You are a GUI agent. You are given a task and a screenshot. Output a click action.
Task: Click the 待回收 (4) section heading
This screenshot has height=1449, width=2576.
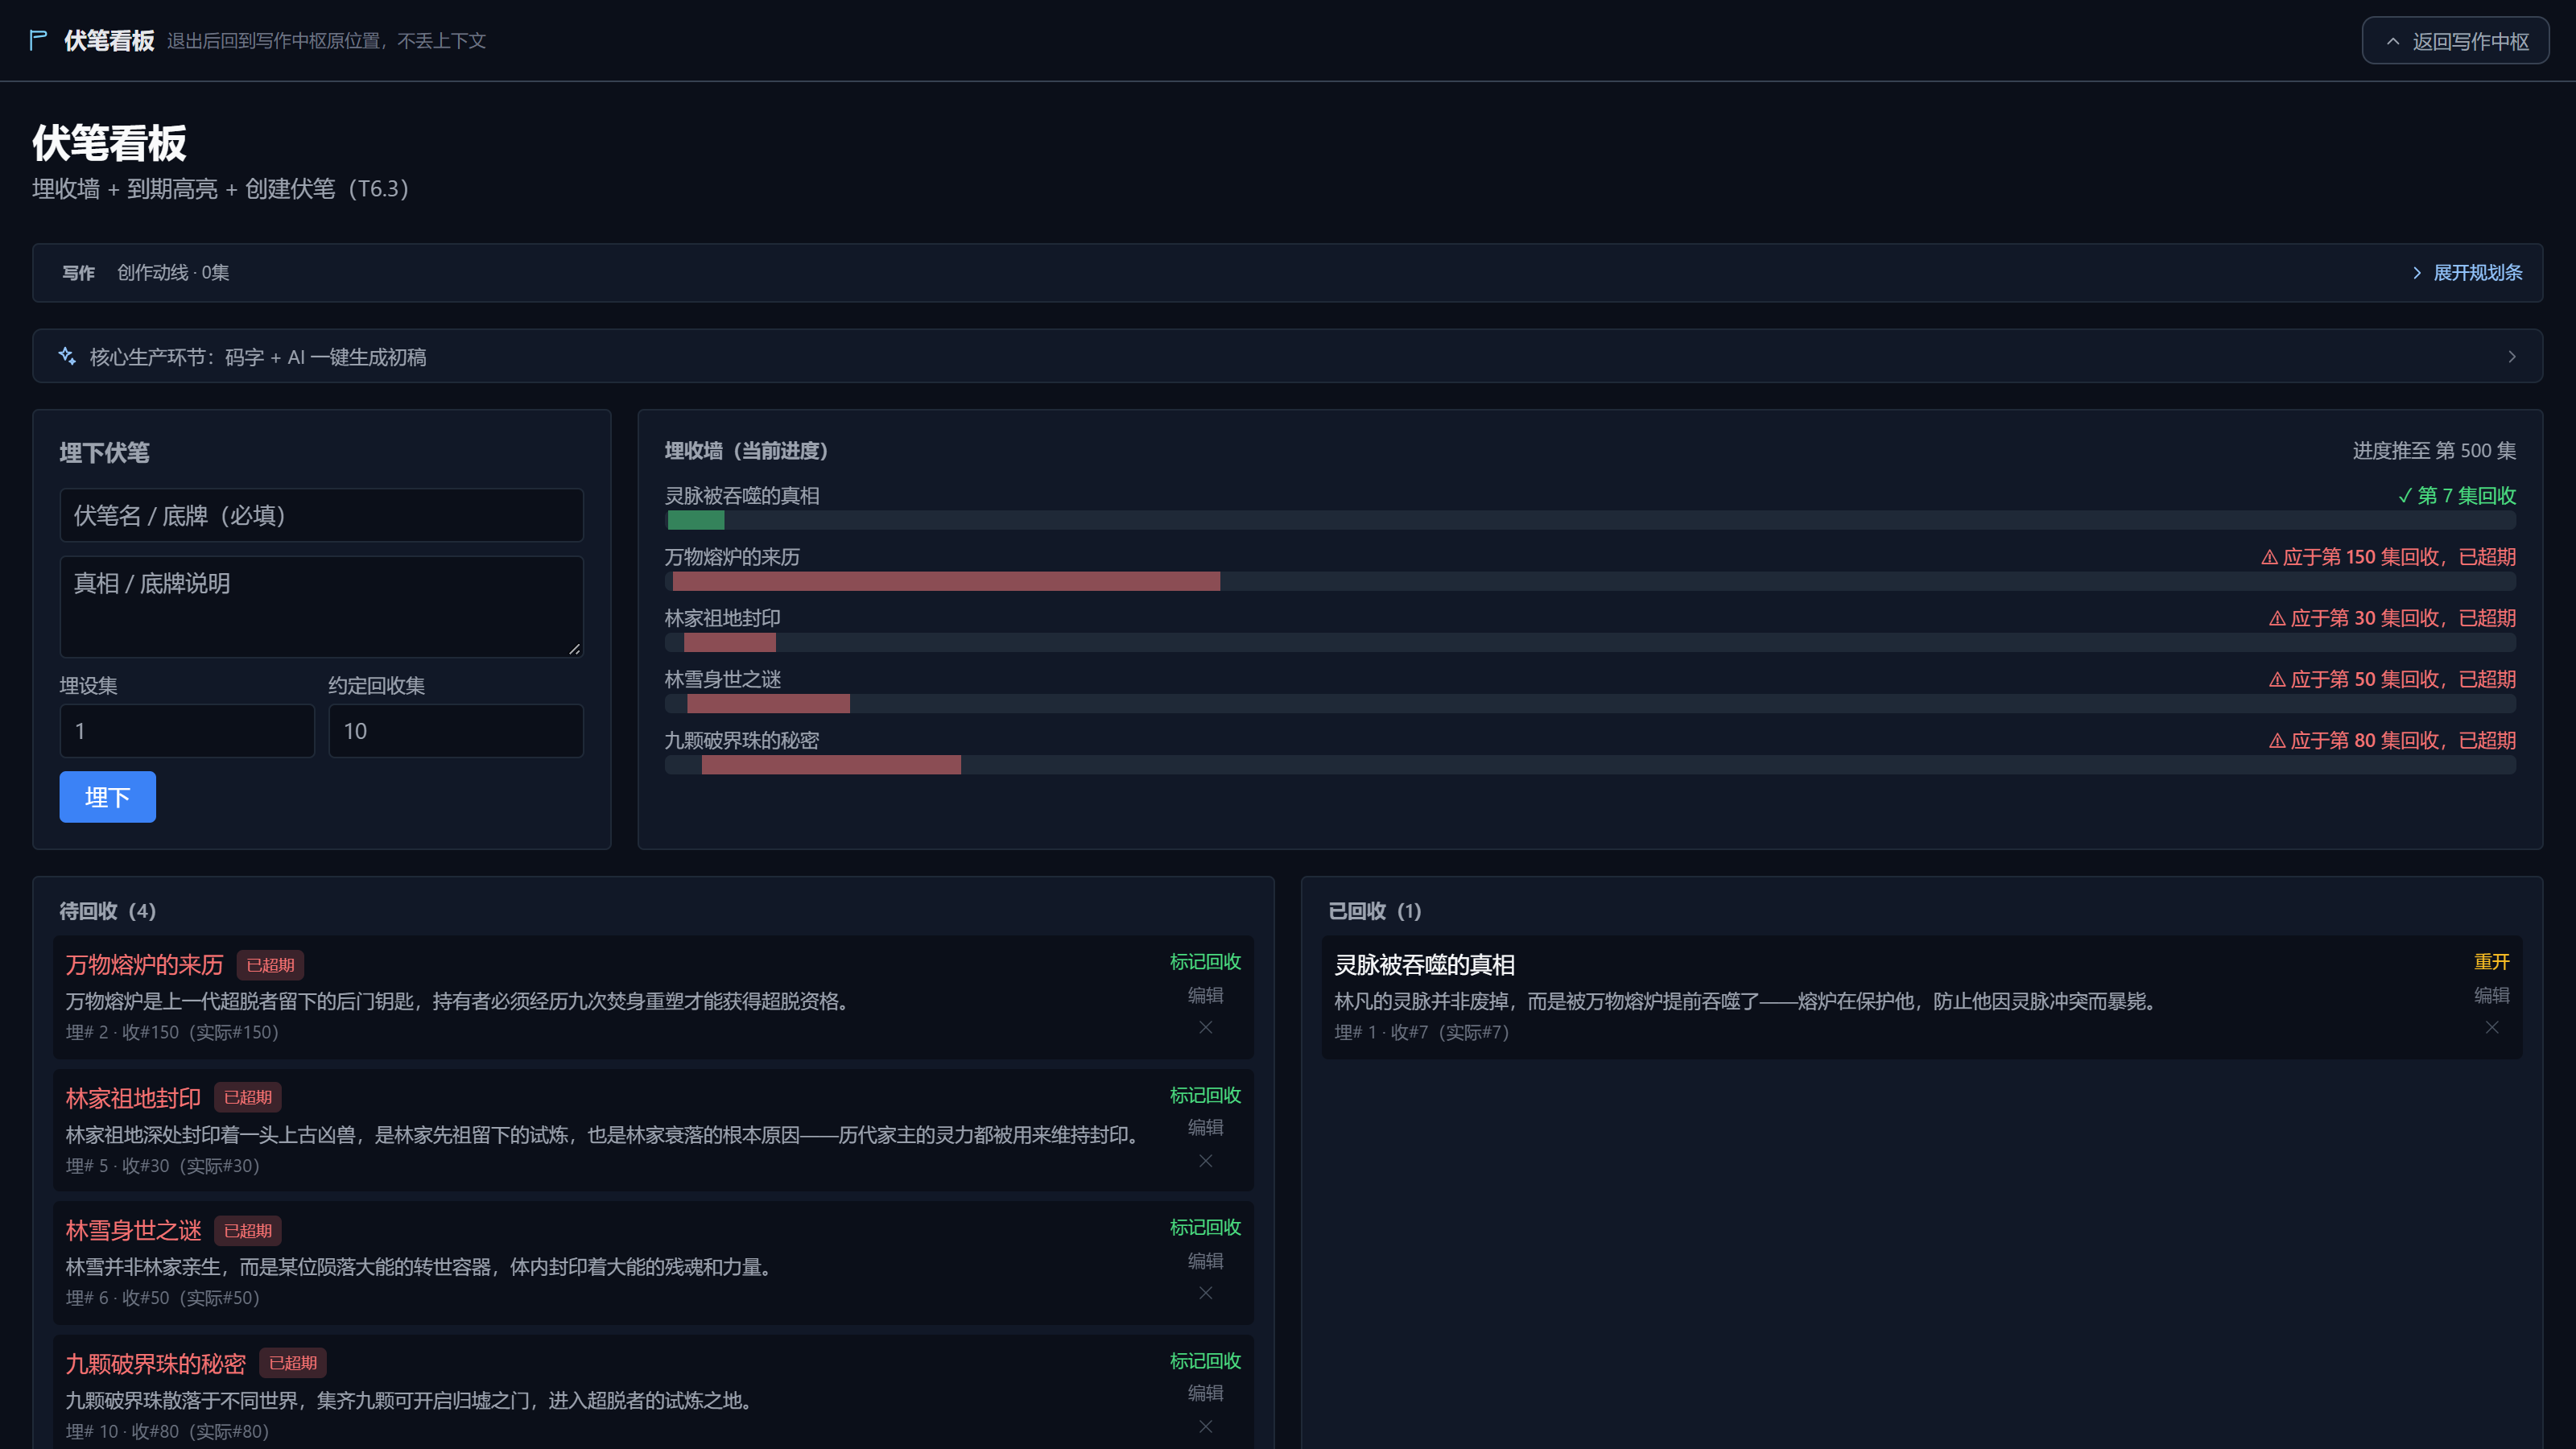click(x=108, y=911)
